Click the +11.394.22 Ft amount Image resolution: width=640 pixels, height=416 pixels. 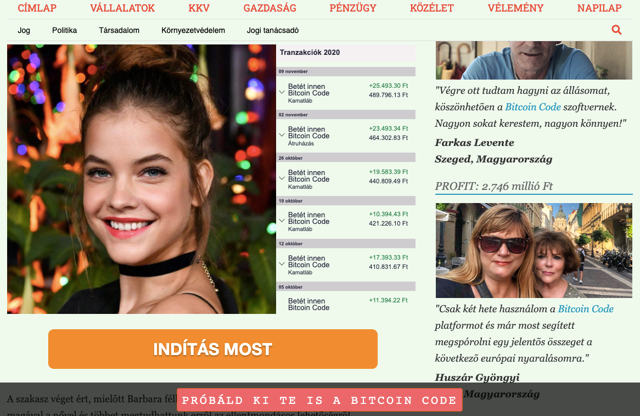pyautogui.click(x=388, y=300)
